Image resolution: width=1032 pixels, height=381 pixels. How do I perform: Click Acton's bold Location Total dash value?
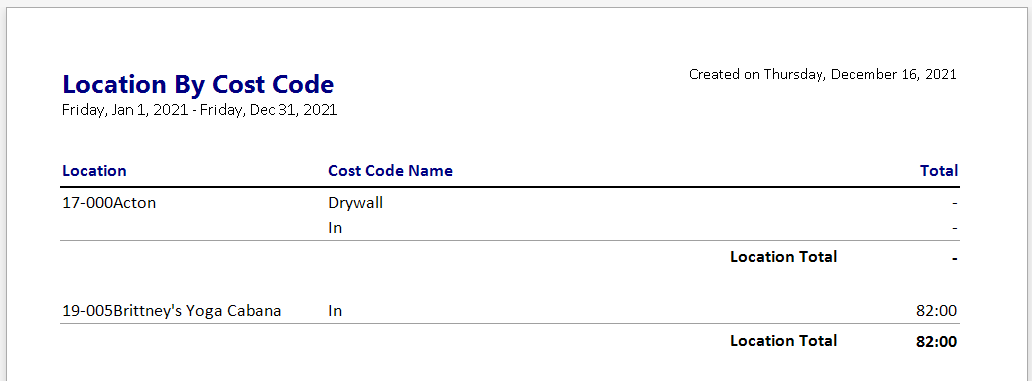[x=954, y=258]
